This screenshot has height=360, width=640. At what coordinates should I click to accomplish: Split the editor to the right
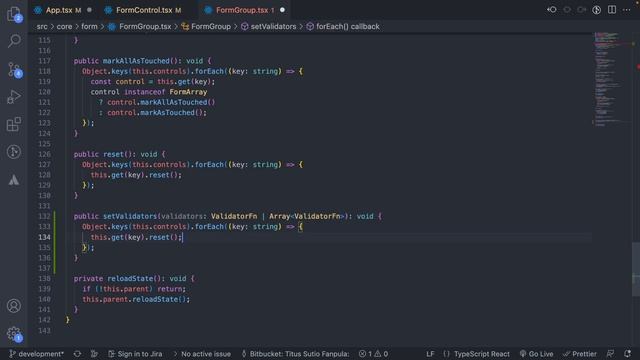611,10
